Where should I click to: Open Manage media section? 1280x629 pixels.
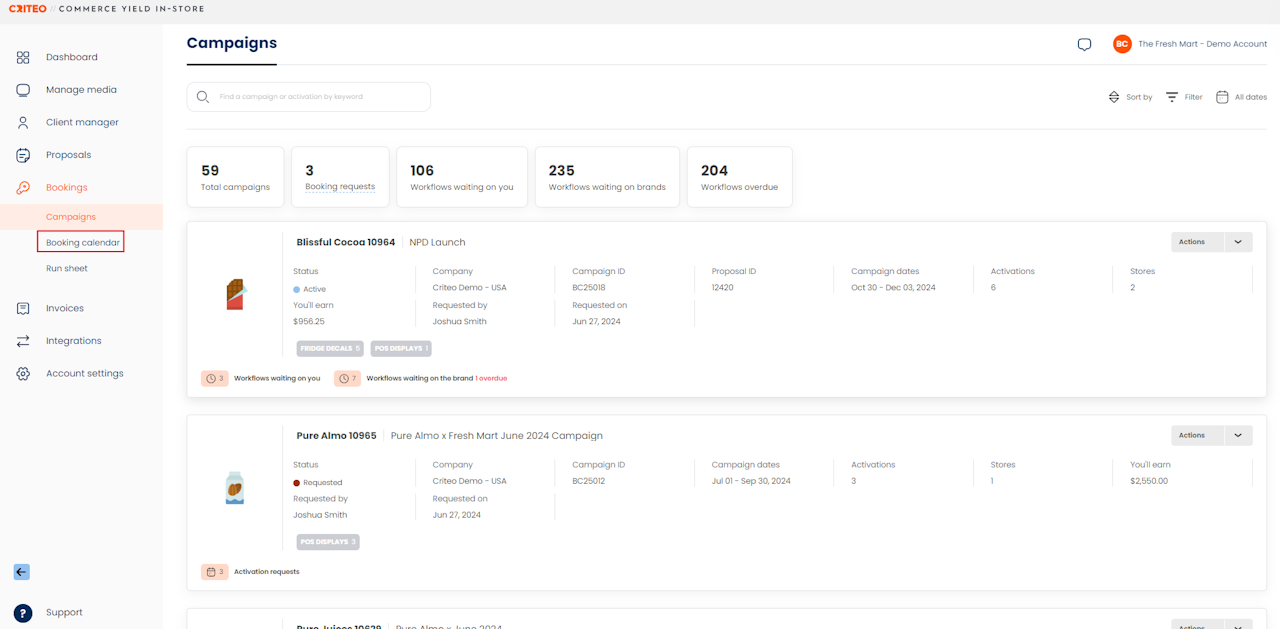(81, 90)
